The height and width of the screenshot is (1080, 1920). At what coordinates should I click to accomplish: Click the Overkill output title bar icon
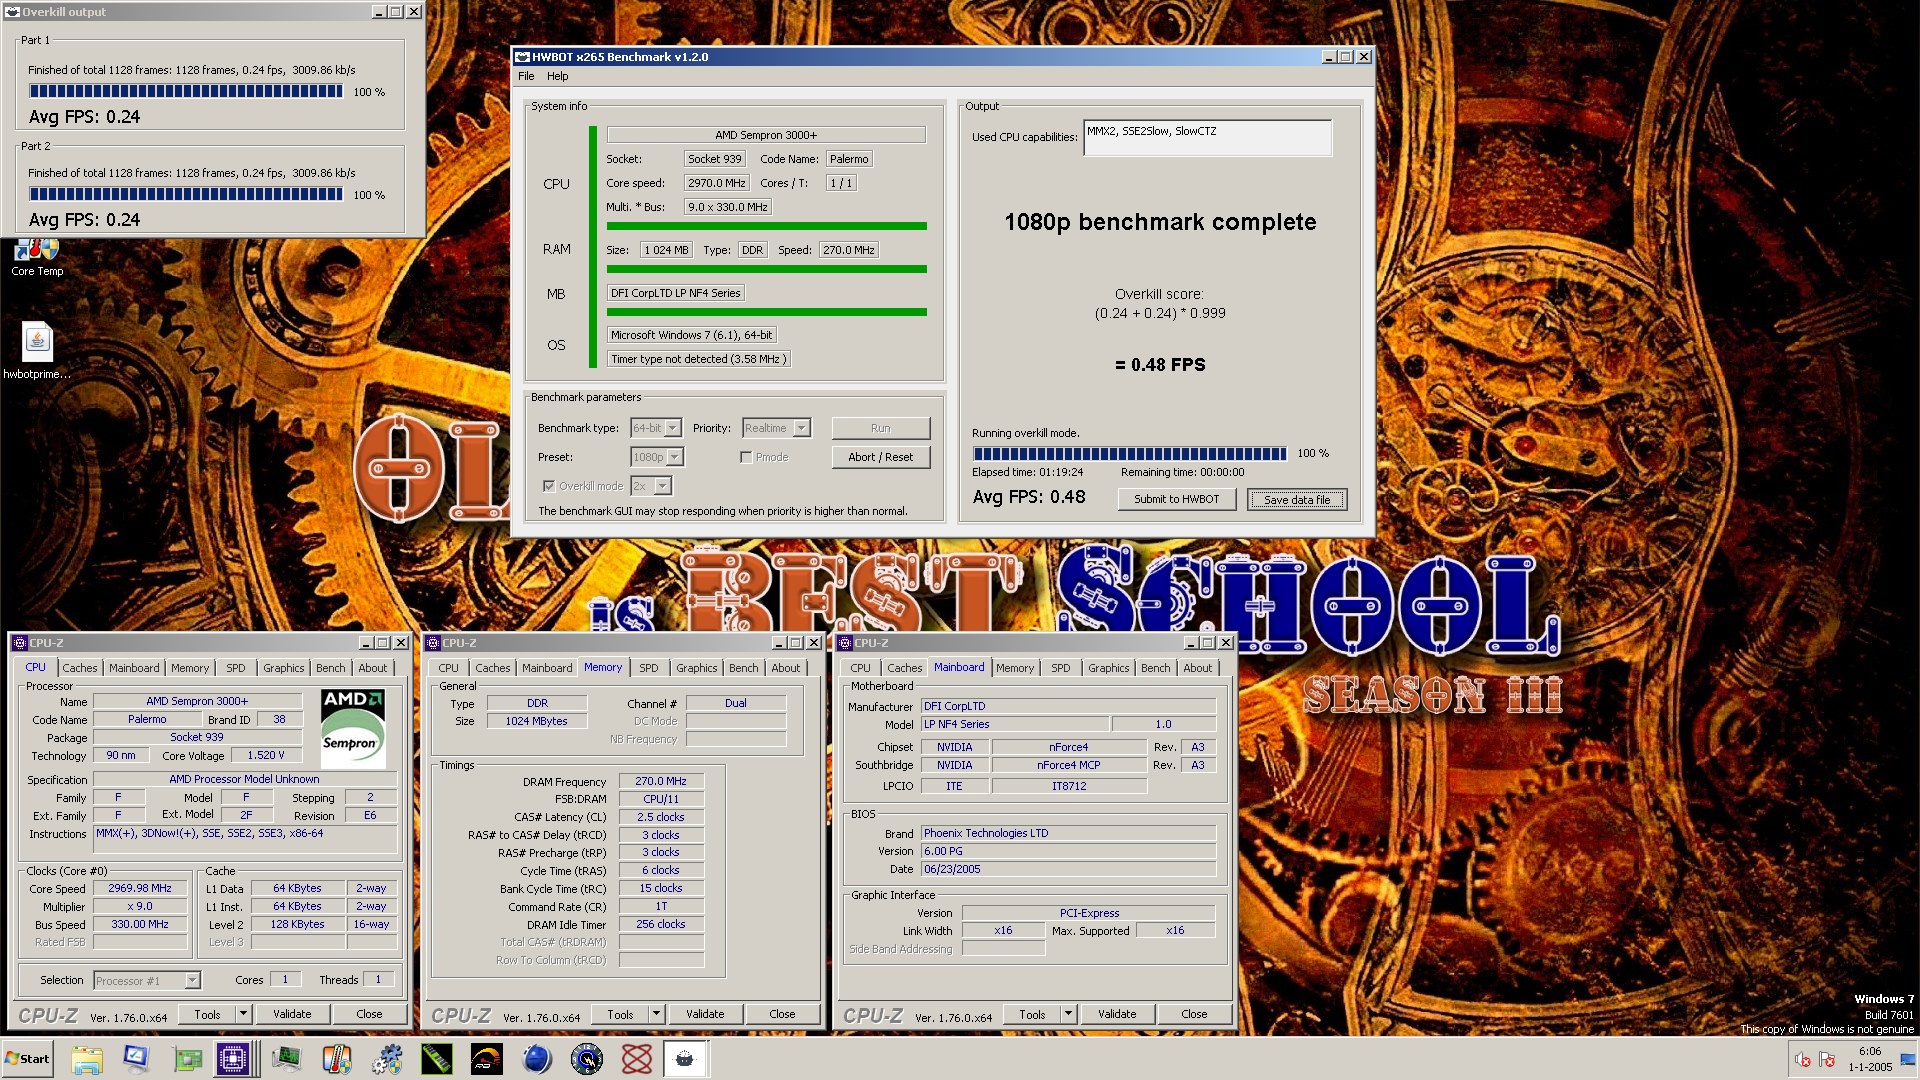12,12
